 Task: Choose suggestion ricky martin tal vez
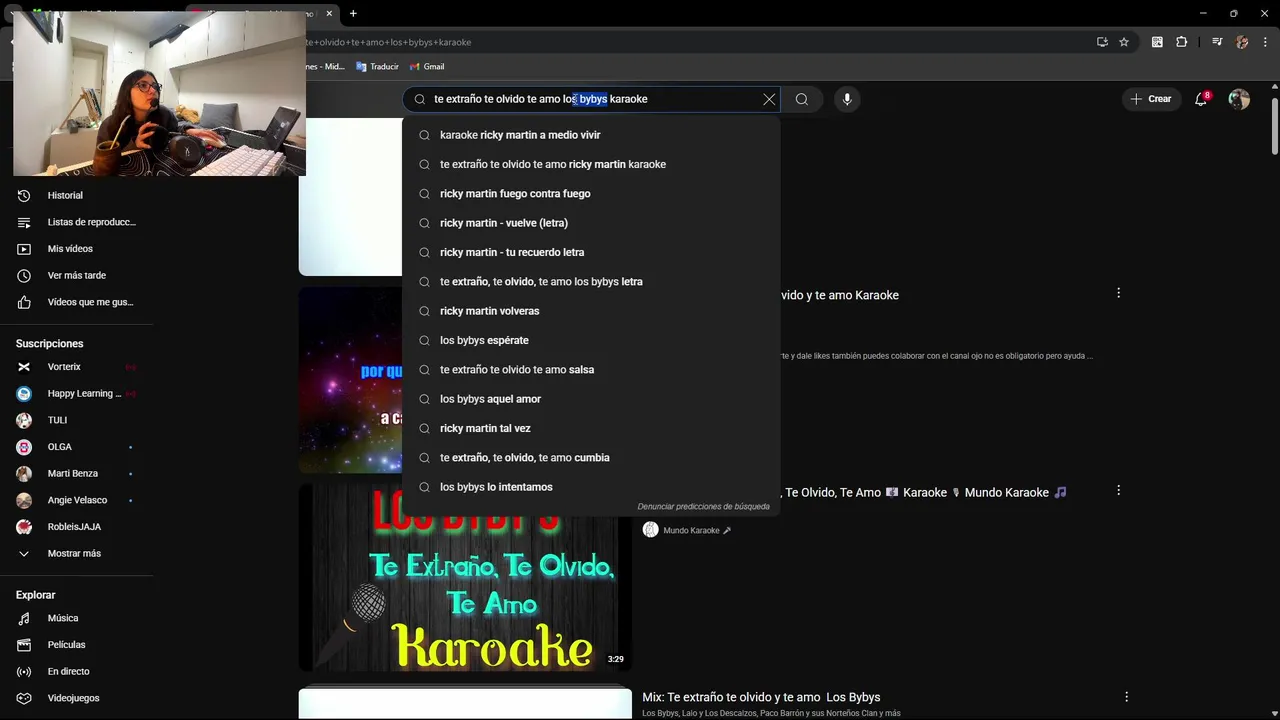[x=591, y=428]
